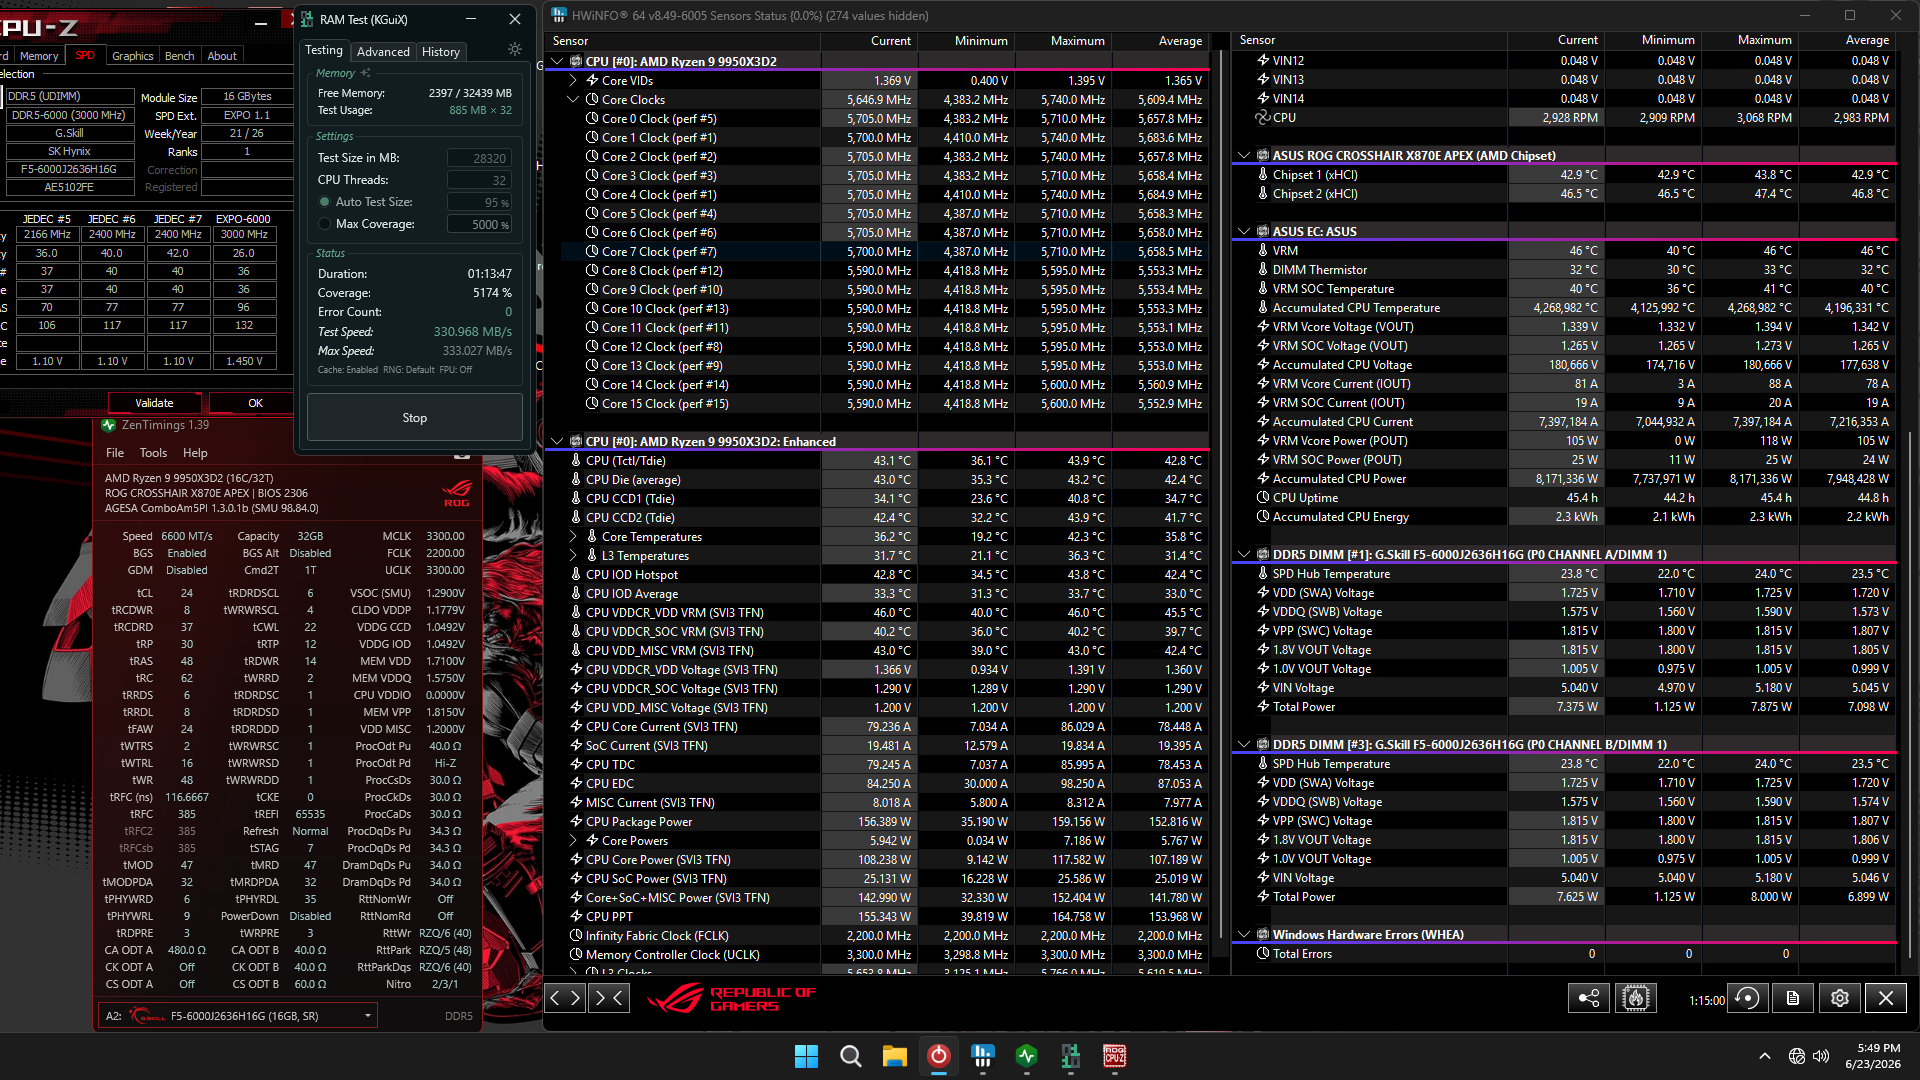Viewport: 1920px width, 1080px height.
Task: Collapse the CPU [#0] AMD Ryzen 9 9950X3D2 group
Action: (x=557, y=62)
